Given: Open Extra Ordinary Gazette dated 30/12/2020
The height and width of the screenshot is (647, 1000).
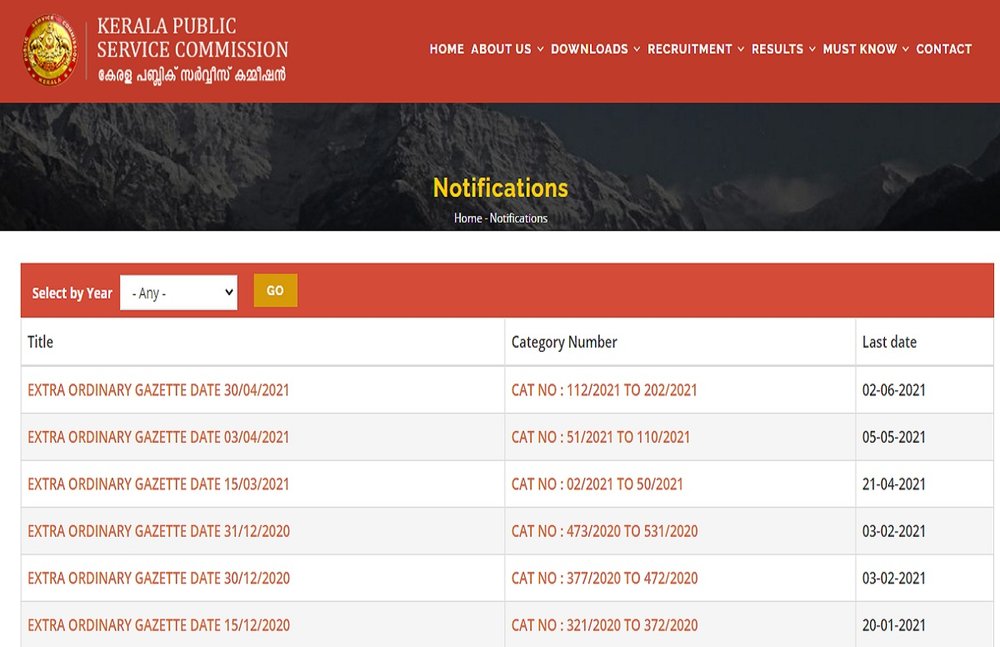Looking at the screenshot, I should pos(158,578).
